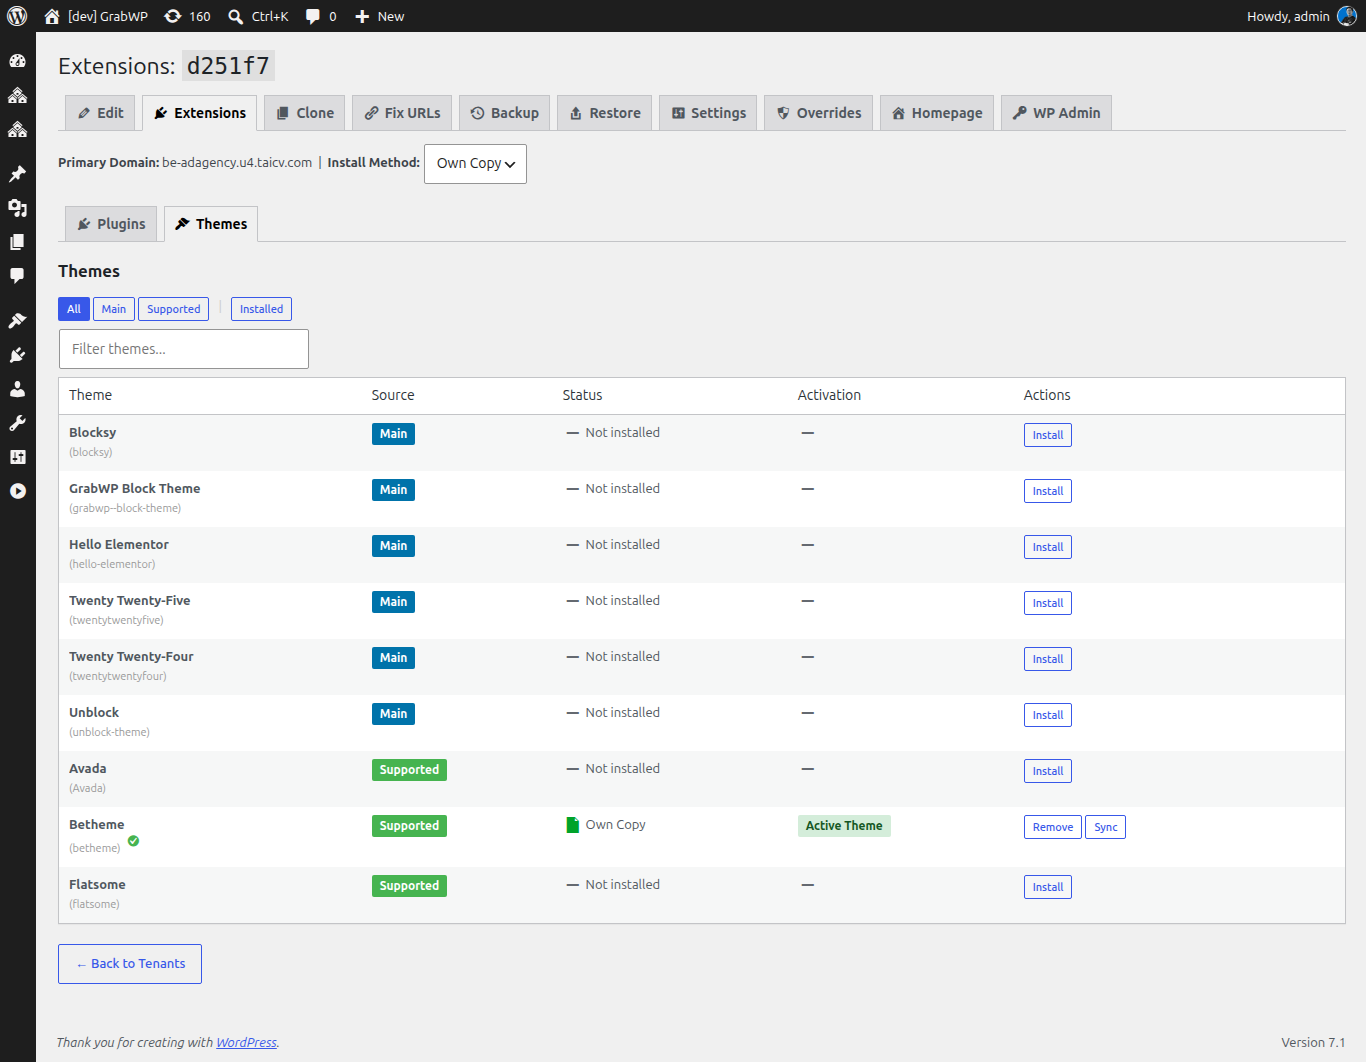Click the Theme column header
1366x1062 pixels.
[x=90, y=395]
